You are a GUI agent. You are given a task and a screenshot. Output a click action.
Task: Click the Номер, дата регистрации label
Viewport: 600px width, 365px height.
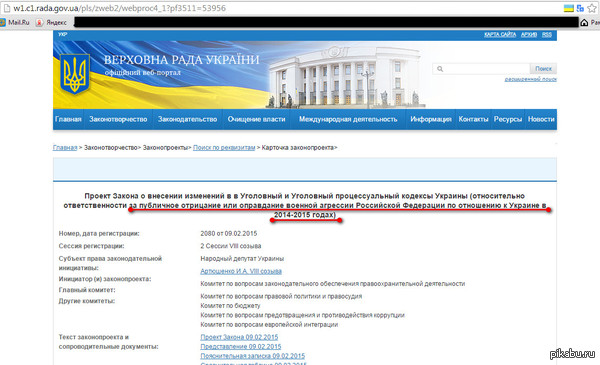click(x=99, y=233)
